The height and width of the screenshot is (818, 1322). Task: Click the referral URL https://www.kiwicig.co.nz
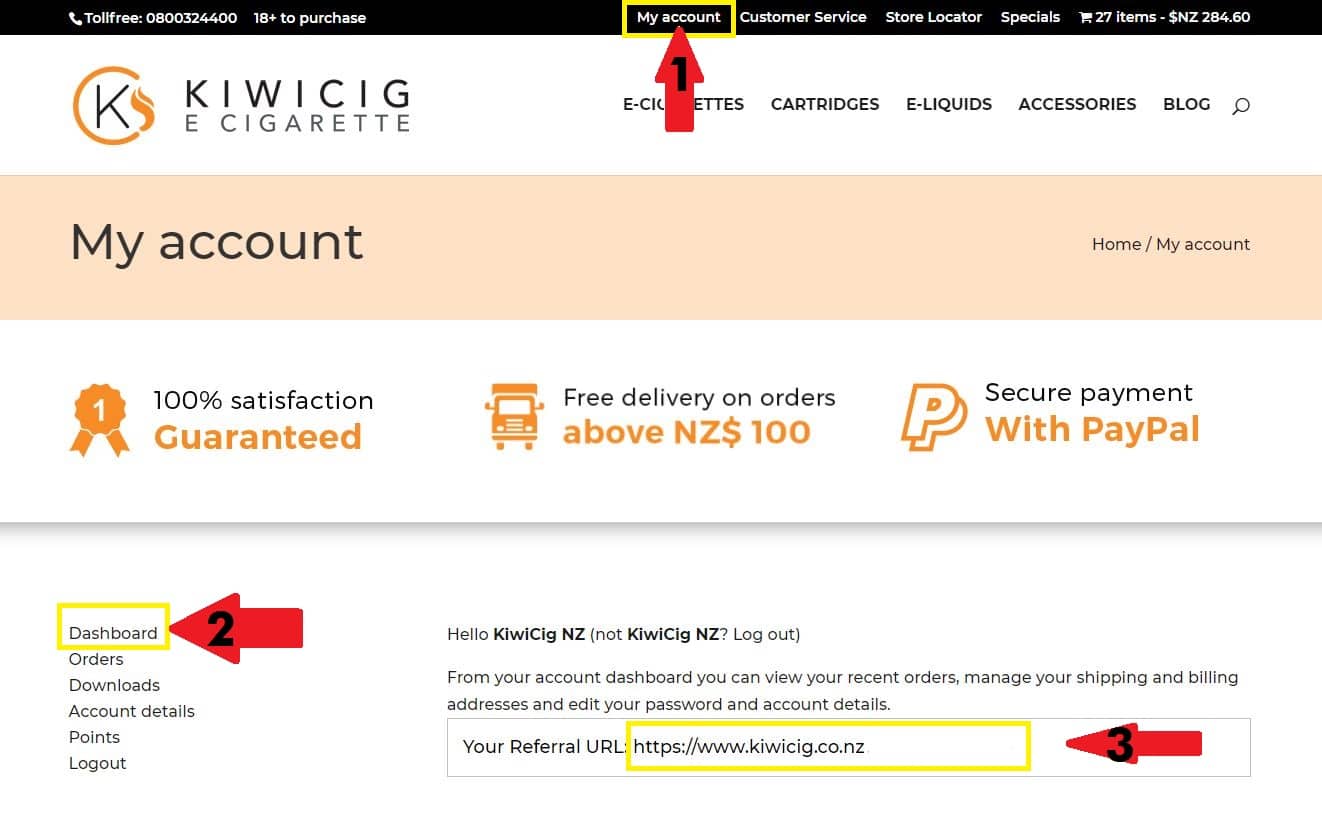coord(749,747)
